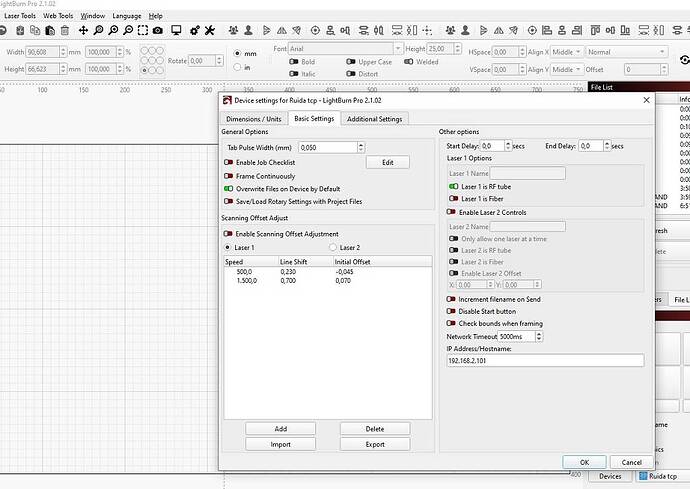Click the End Delay spinner arrows
The width and height of the screenshot is (690, 489).
click(607, 146)
